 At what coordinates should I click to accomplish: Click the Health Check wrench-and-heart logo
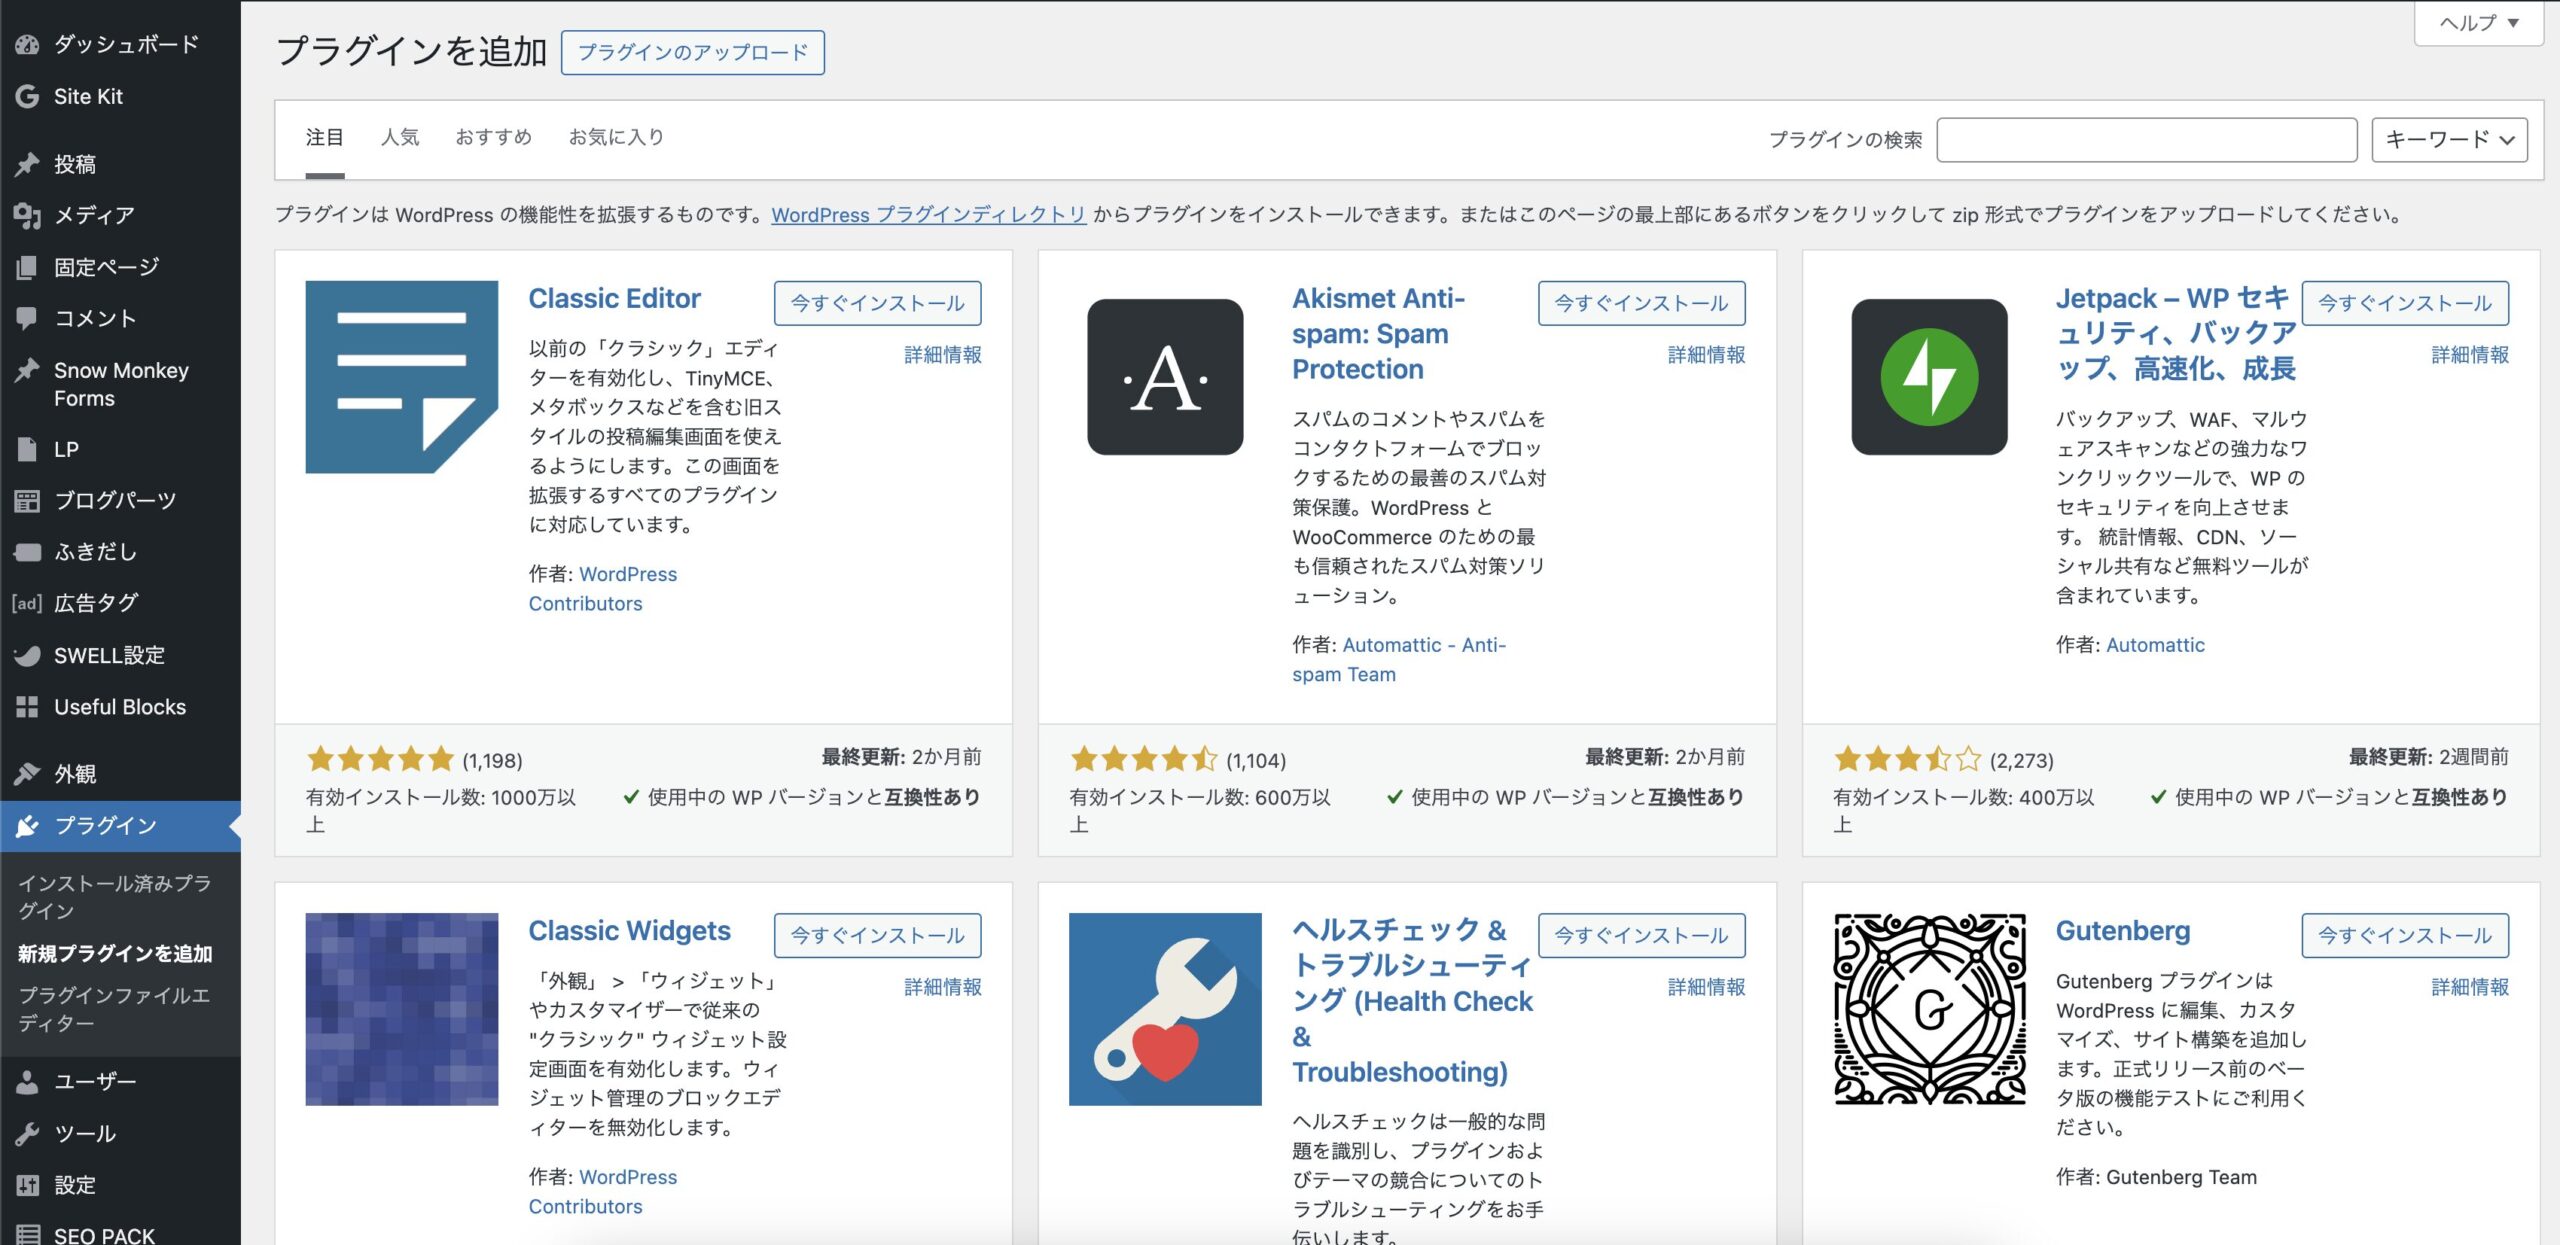pos(1165,1009)
